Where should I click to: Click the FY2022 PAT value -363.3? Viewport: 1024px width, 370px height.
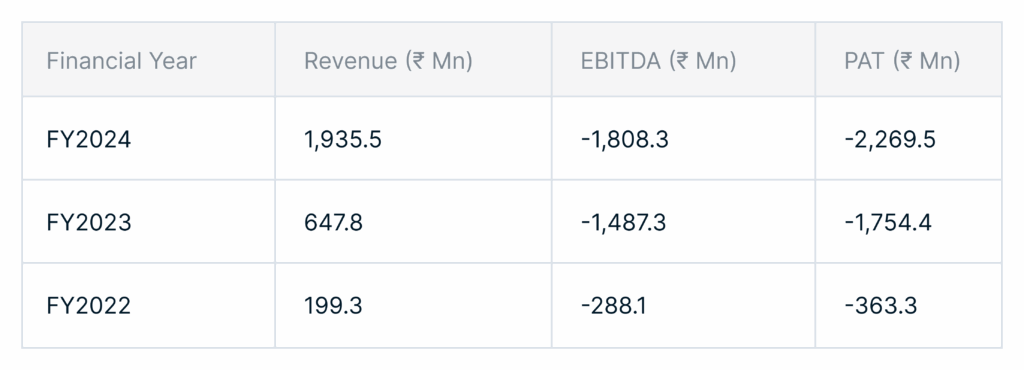(x=880, y=305)
